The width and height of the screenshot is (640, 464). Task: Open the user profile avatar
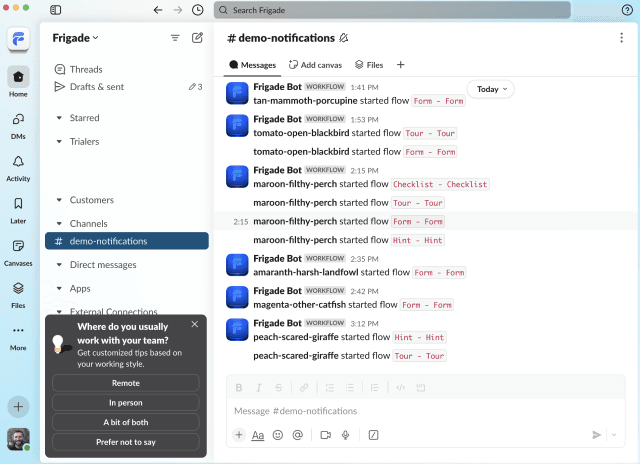tap(18, 439)
